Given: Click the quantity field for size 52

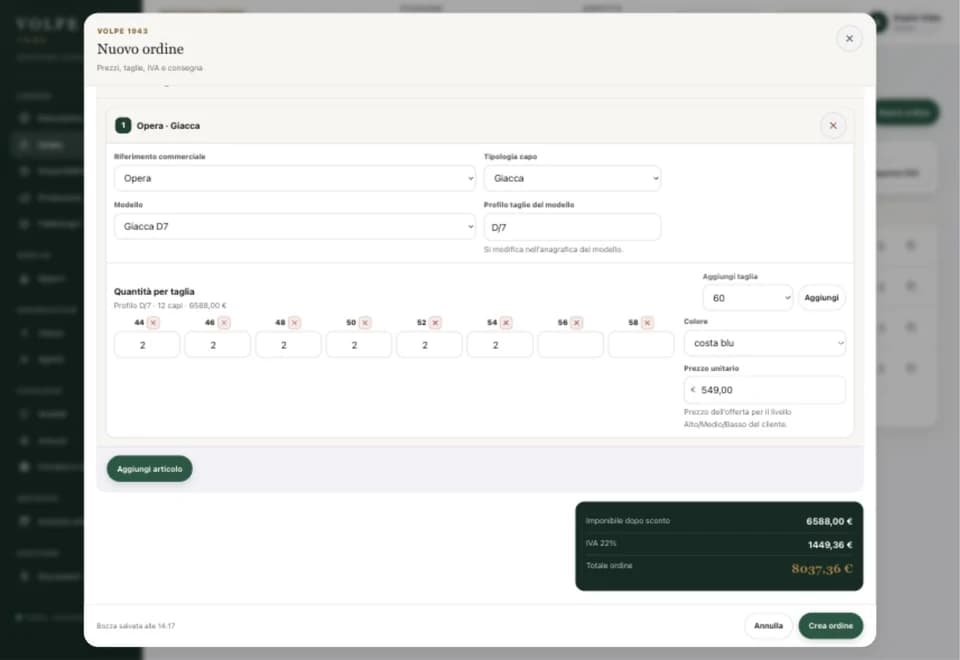Looking at the screenshot, I should click(429, 345).
